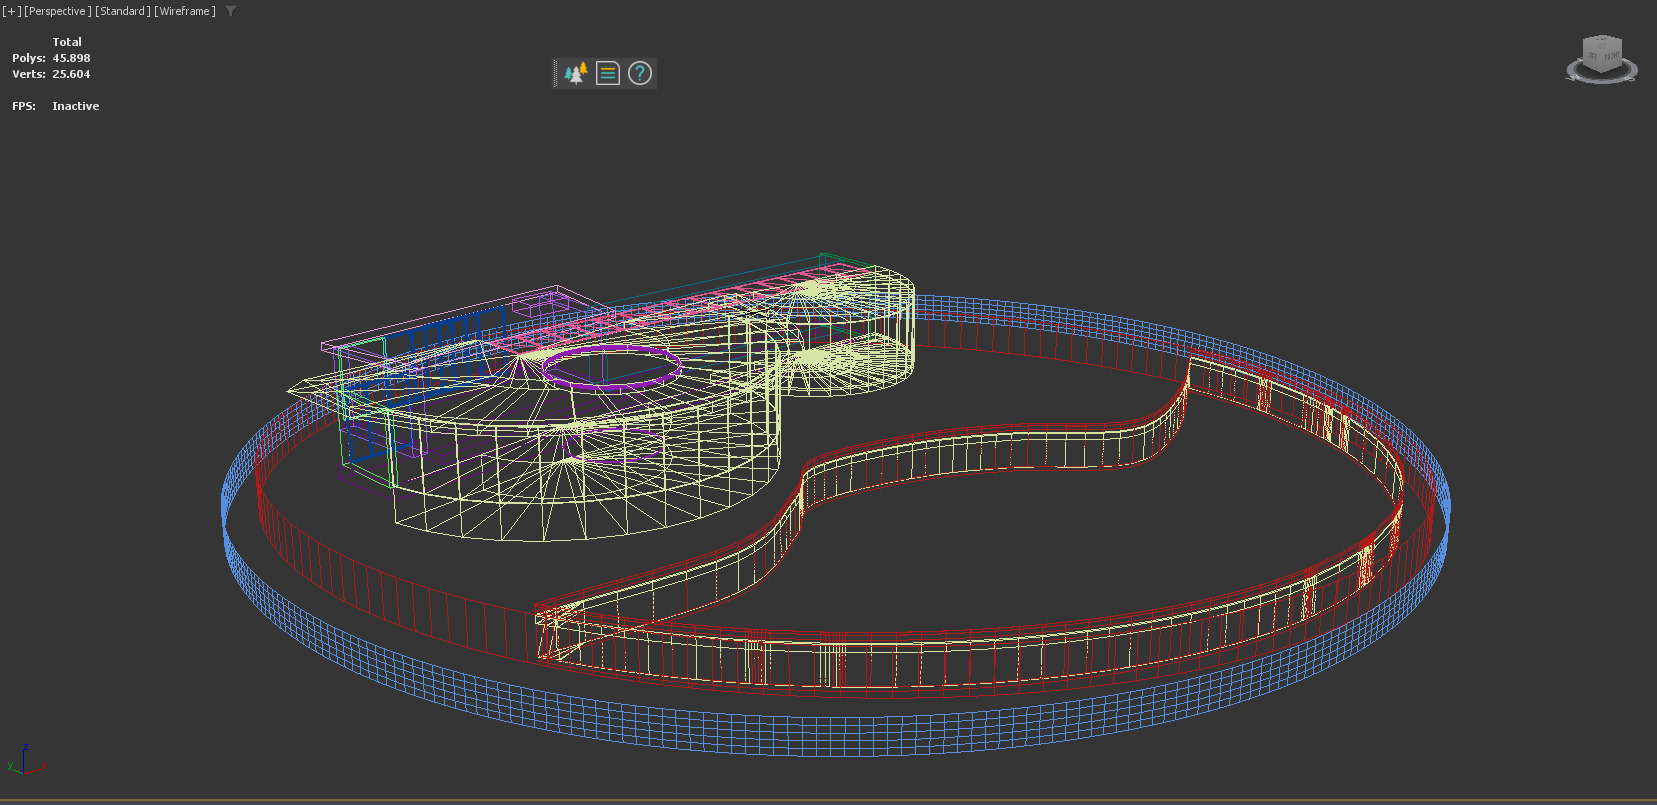Click the Verts count value 25.604
This screenshot has height=805, width=1657.
click(x=71, y=74)
